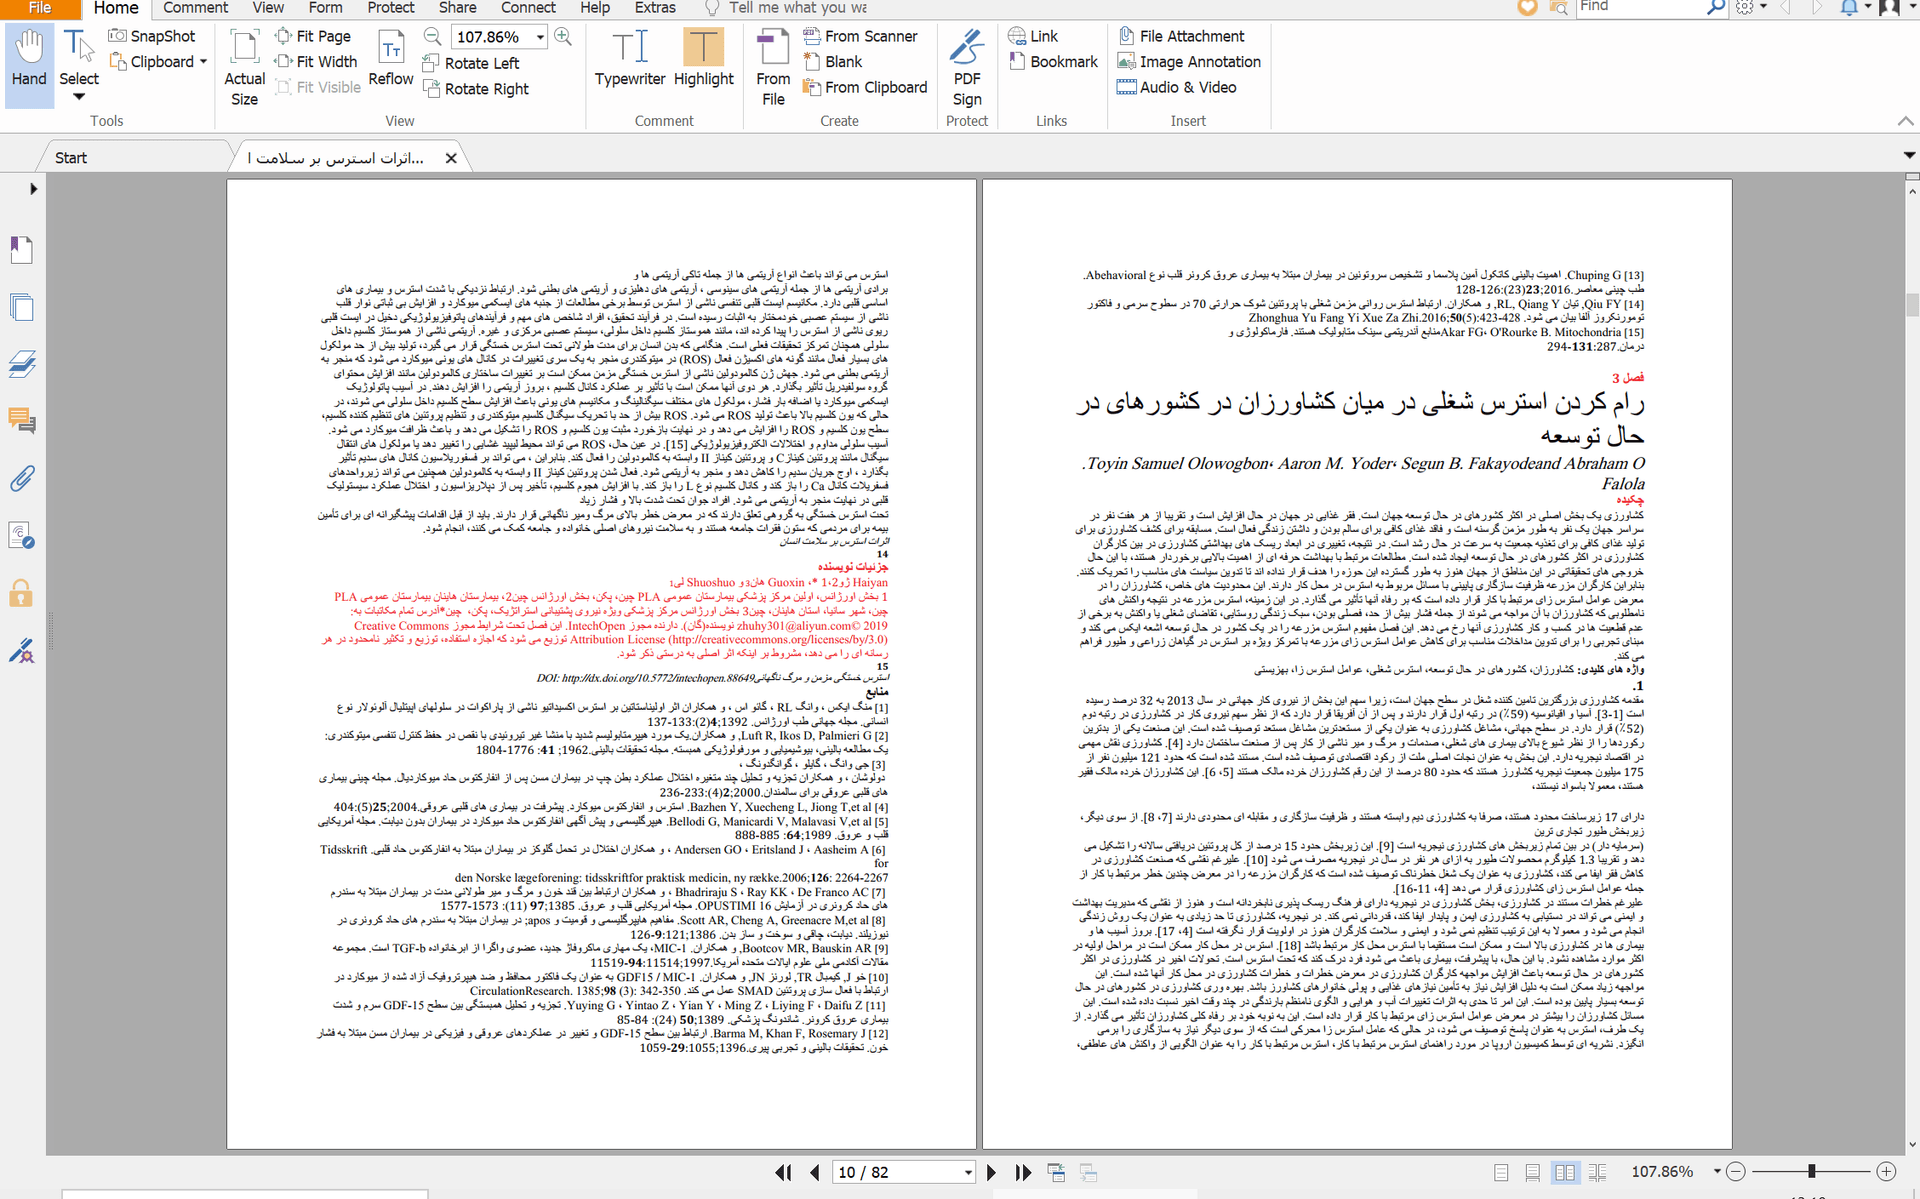Switch to the Comment ribbon tab
Screen dimensions: 1920x1199
coord(196,8)
